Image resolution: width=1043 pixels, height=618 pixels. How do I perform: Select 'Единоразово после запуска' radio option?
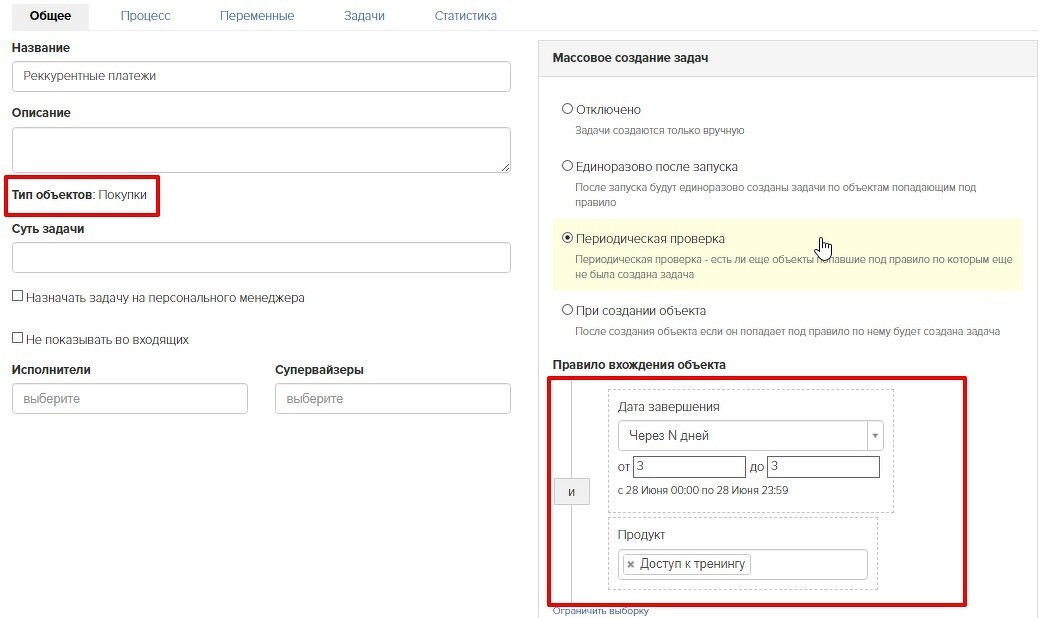coord(567,166)
